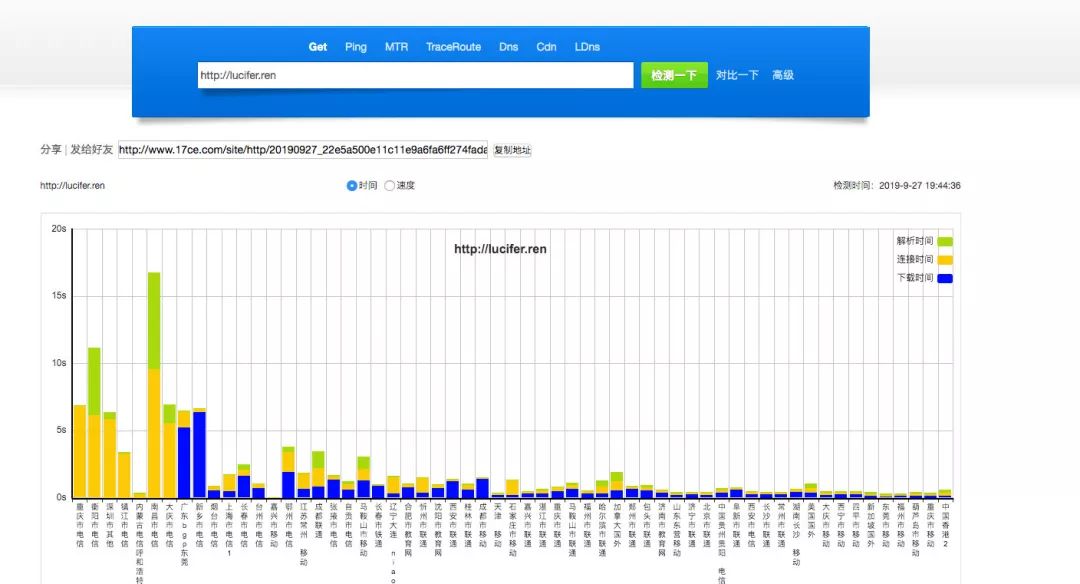Toggle the green 解析时间 legend swatch
Viewport: 1080px width, 584px height.
click(x=945, y=242)
